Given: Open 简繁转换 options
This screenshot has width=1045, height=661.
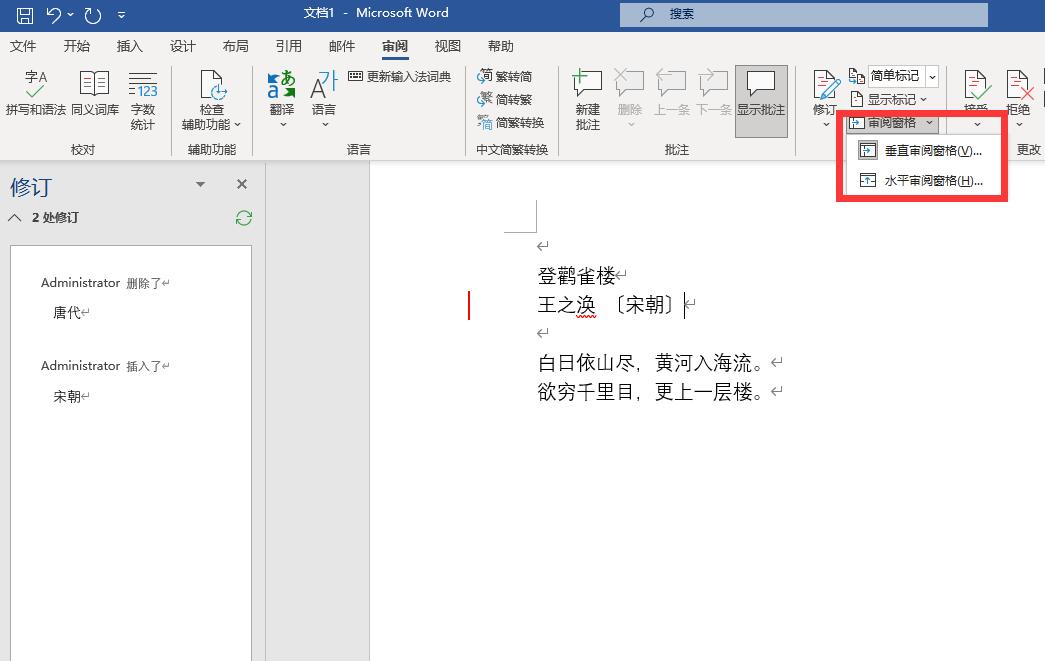Looking at the screenshot, I should (x=511, y=123).
